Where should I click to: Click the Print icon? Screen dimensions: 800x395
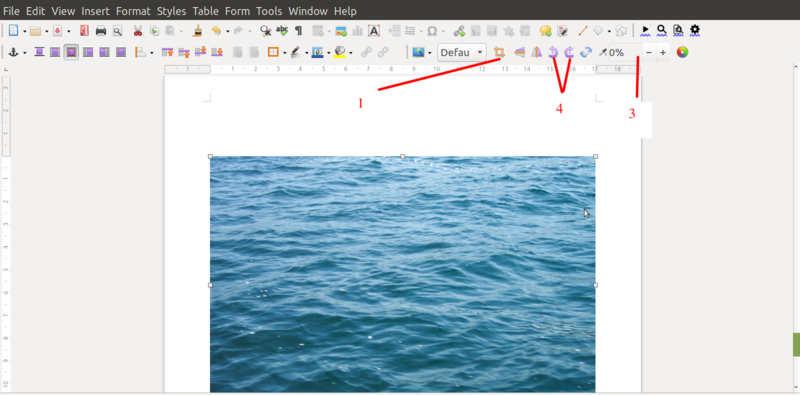pyautogui.click(x=101, y=31)
